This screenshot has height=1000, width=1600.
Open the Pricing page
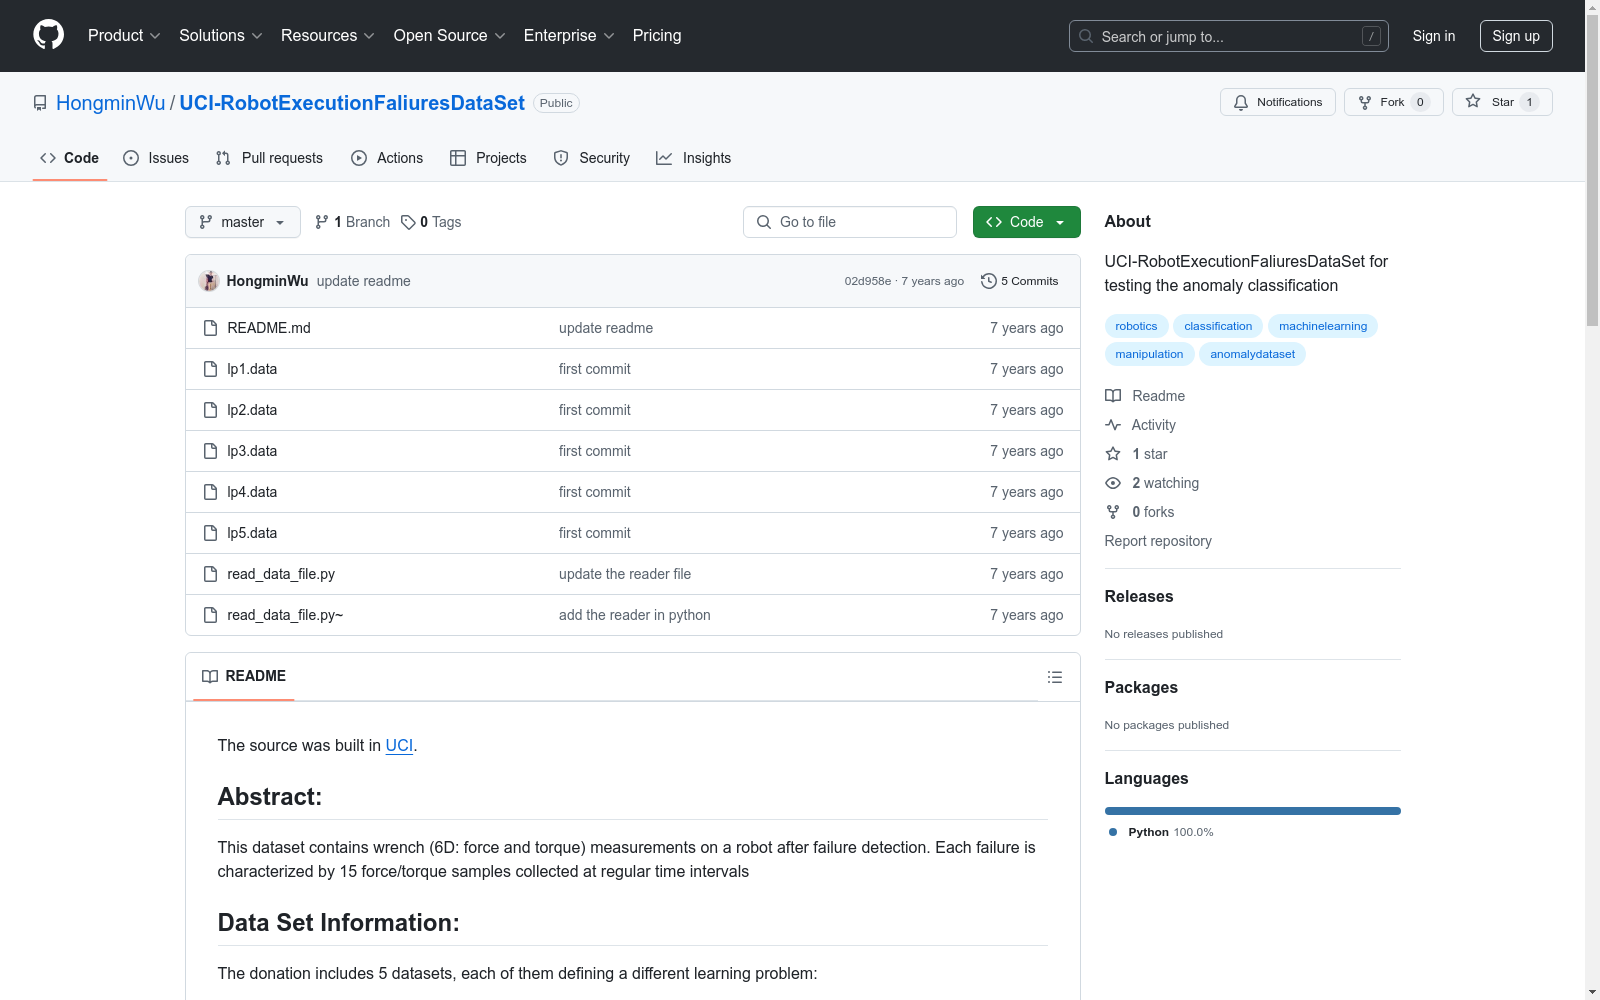[x=657, y=35]
